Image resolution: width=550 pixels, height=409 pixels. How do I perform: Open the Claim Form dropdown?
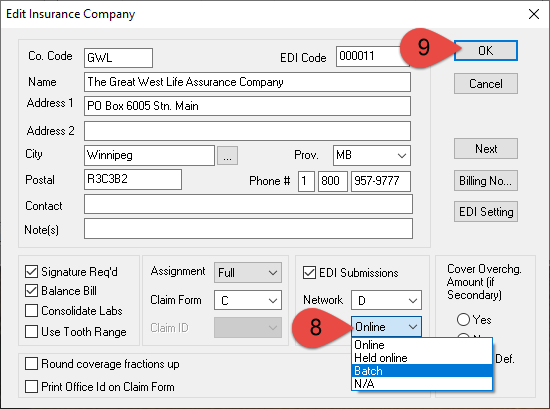click(x=248, y=300)
